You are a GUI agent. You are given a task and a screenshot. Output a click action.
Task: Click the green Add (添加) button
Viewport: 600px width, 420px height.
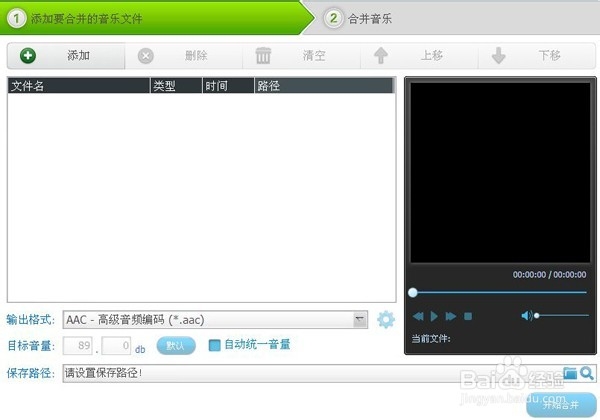[66, 56]
